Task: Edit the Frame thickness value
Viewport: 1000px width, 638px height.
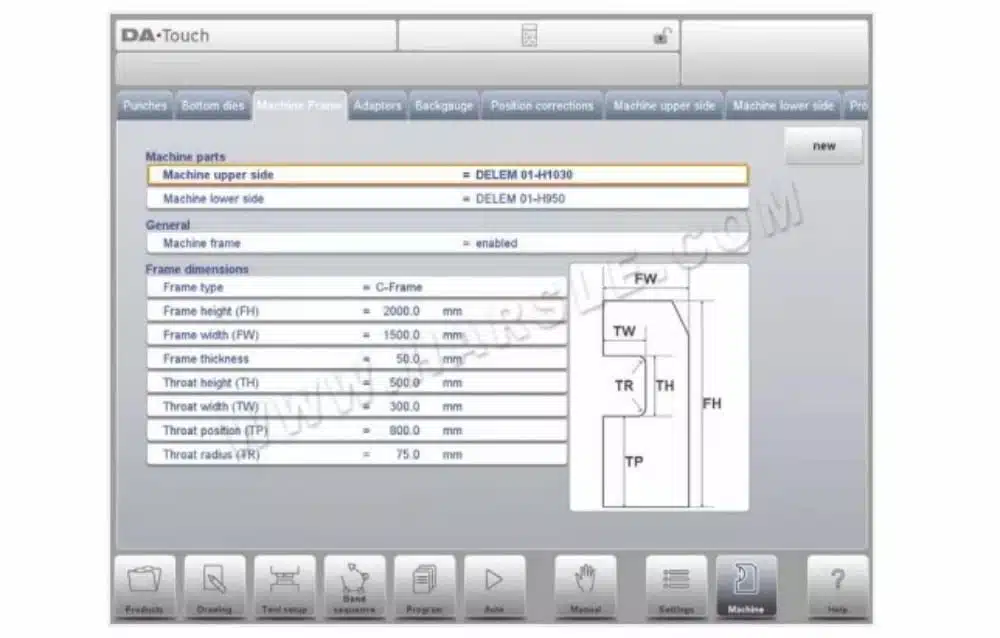Action: [x=357, y=359]
